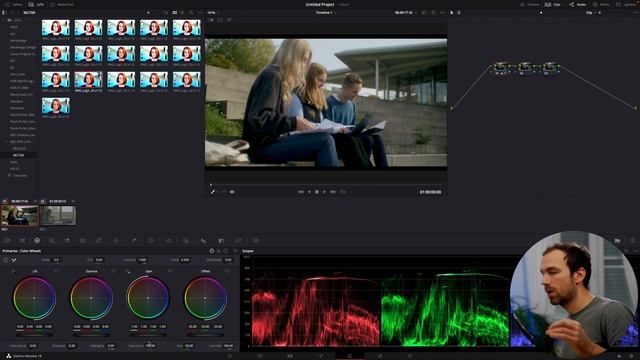Open LUT browser options ellipsis menu
Viewport: 640px width, 360px height.
[x=200, y=13]
